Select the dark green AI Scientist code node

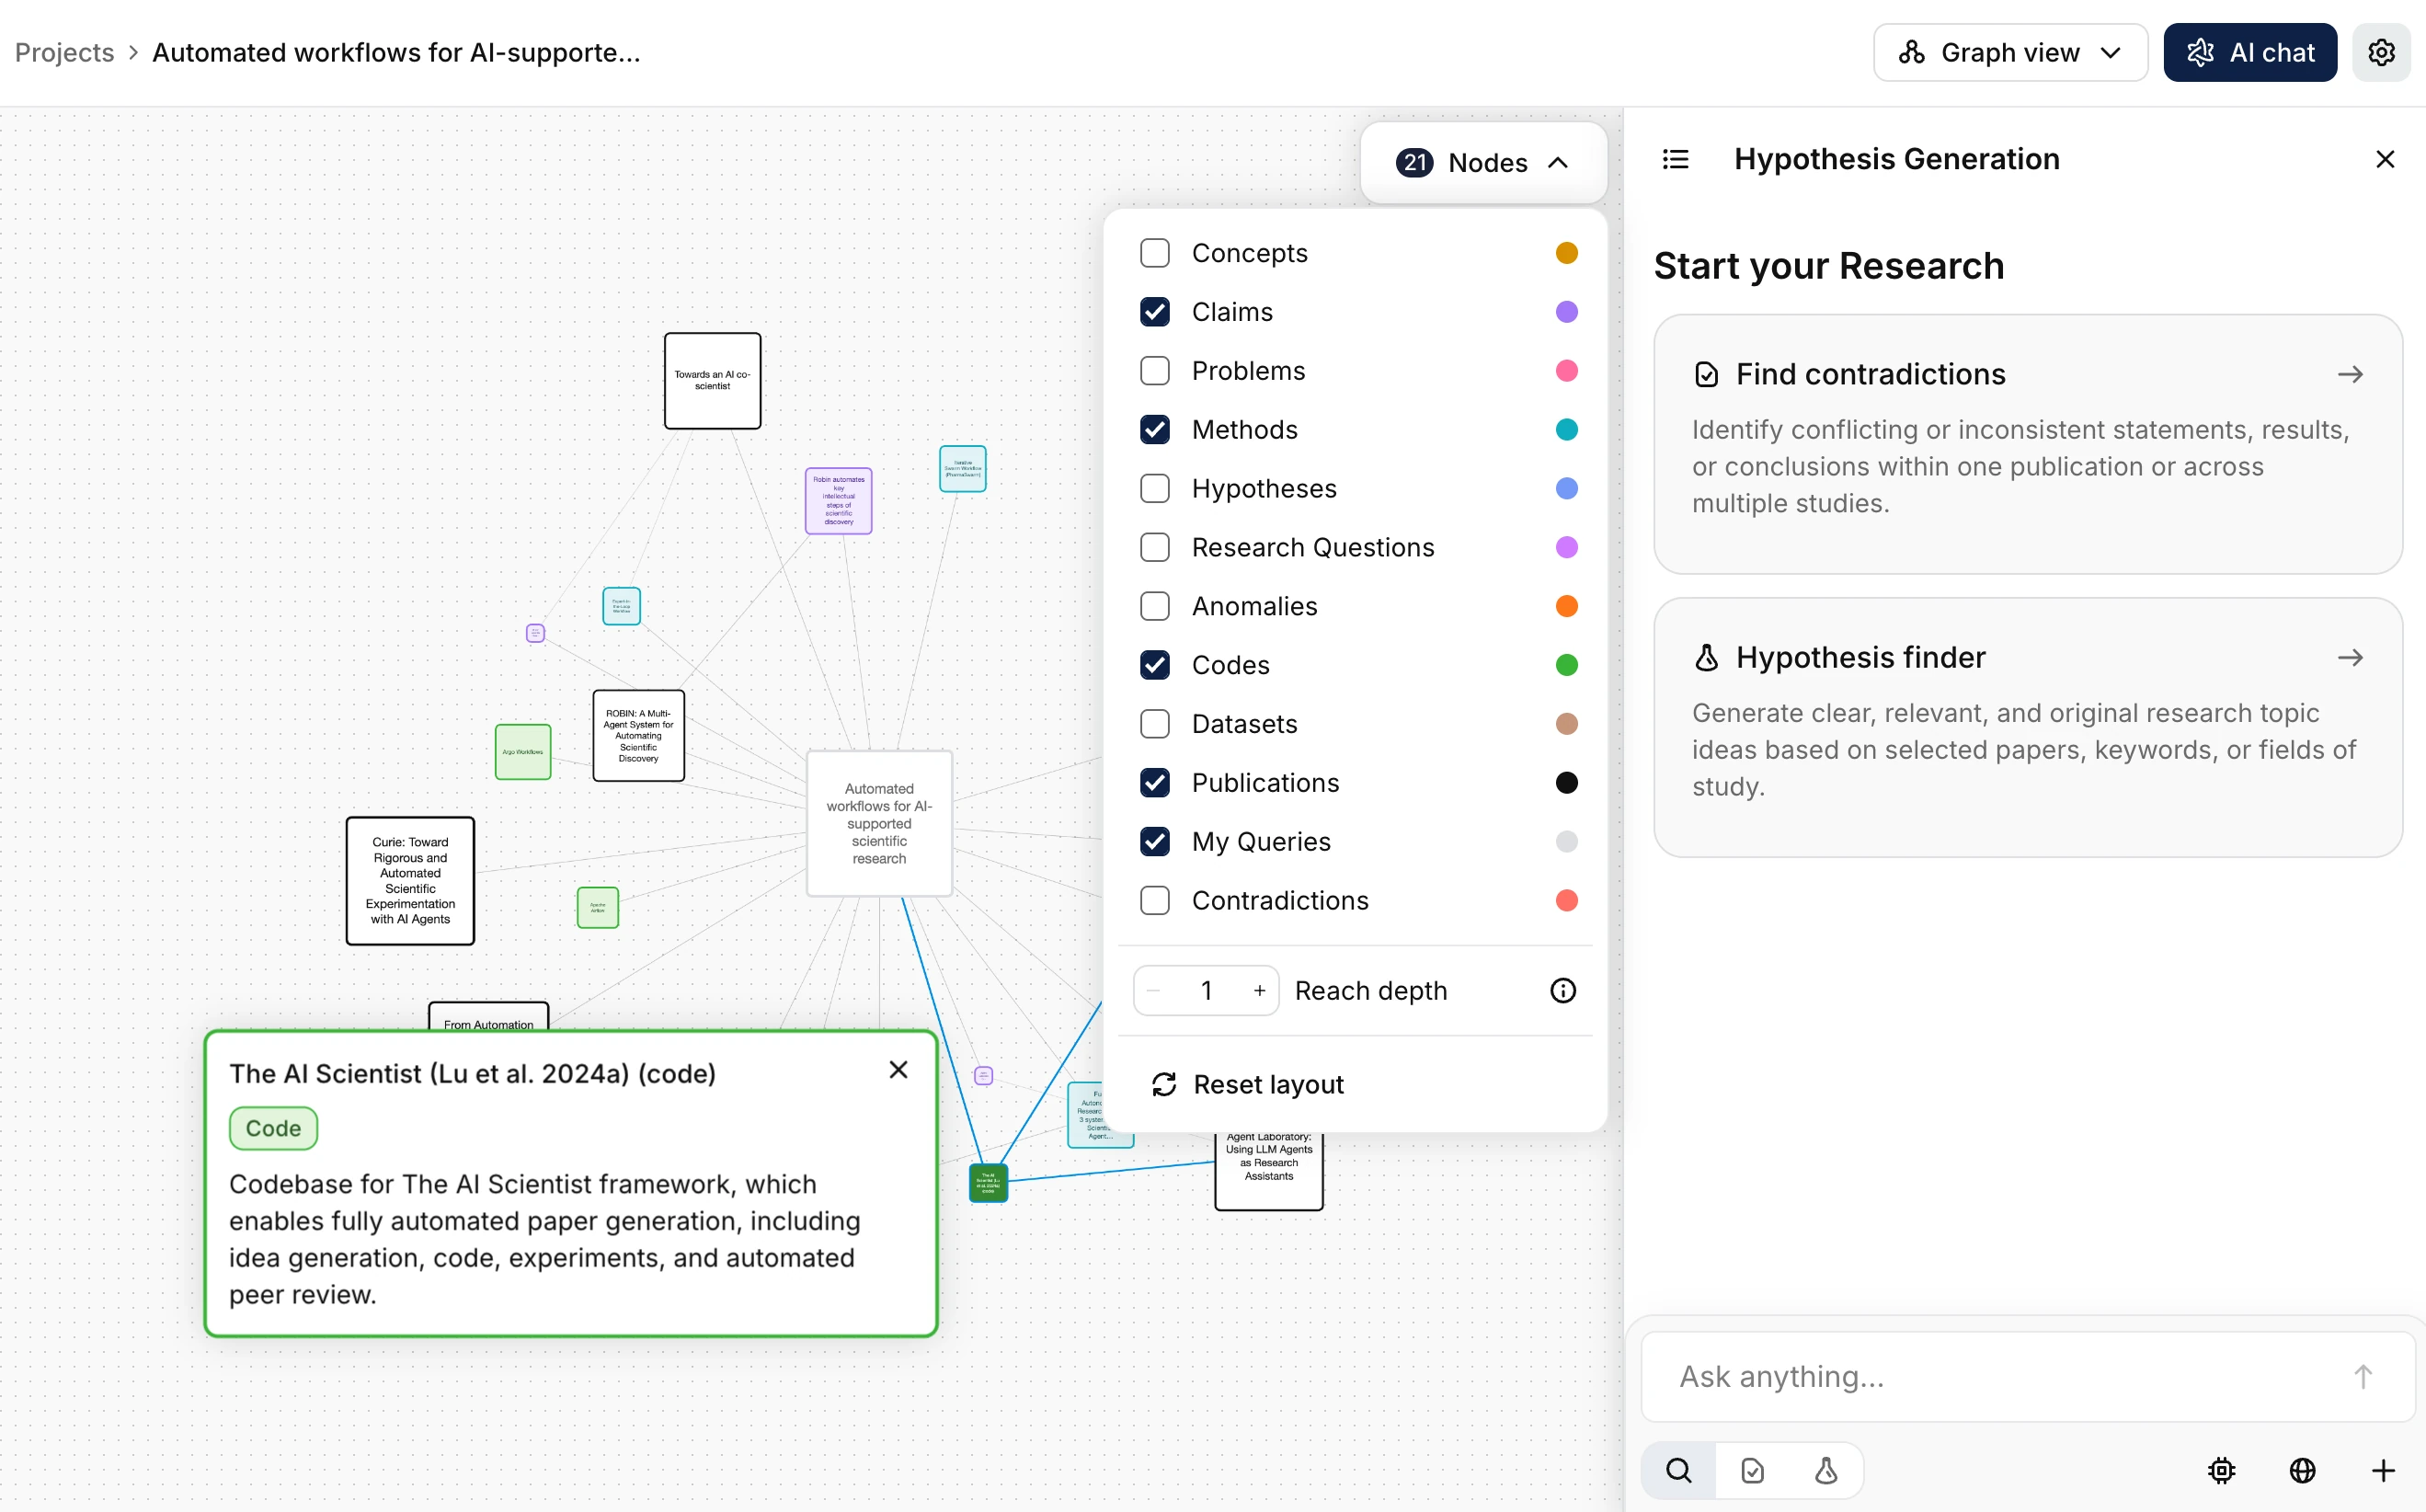pyautogui.click(x=988, y=1183)
